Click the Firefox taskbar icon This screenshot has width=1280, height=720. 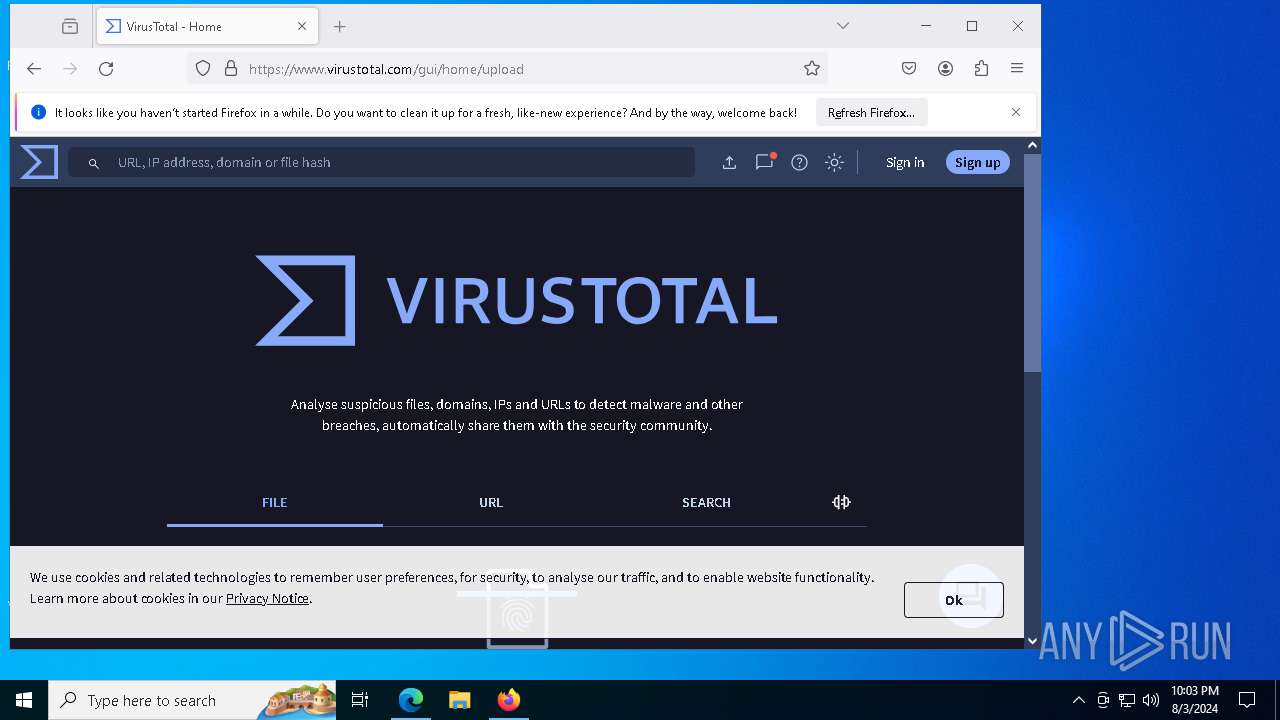click(508, 700)
